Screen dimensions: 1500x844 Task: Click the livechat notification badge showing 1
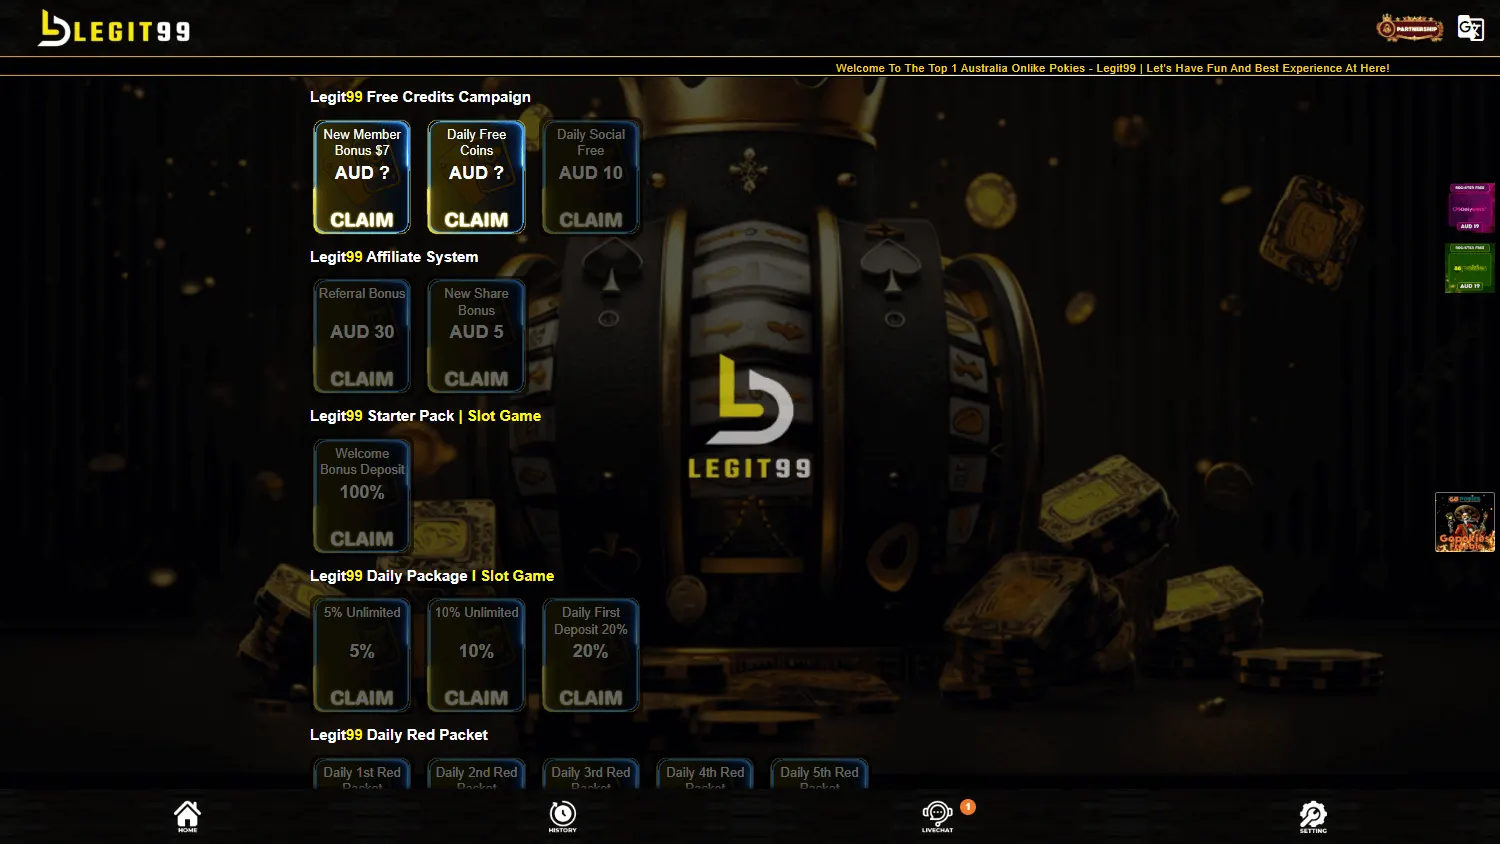(967, 807)
